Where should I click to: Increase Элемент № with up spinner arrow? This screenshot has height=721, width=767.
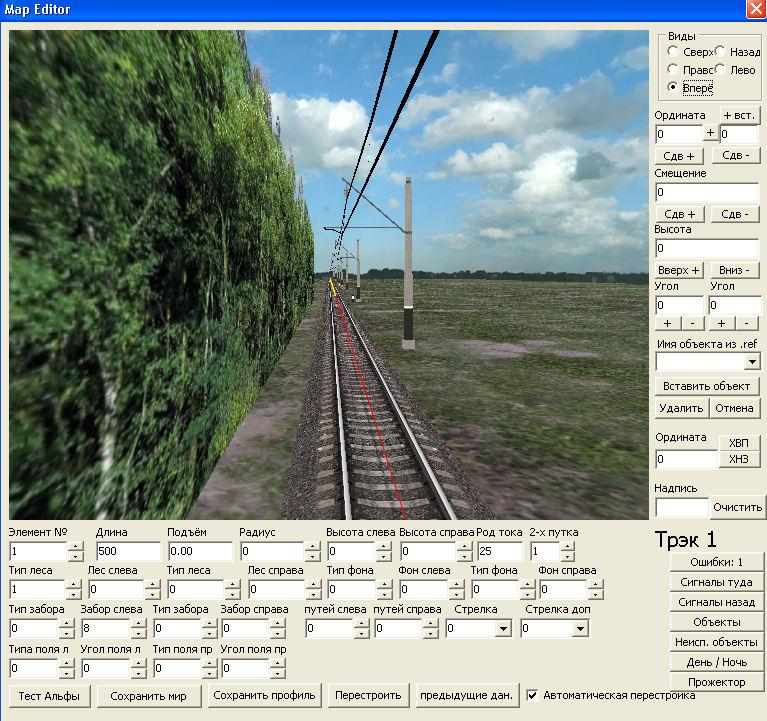click(x=75, y=547)
